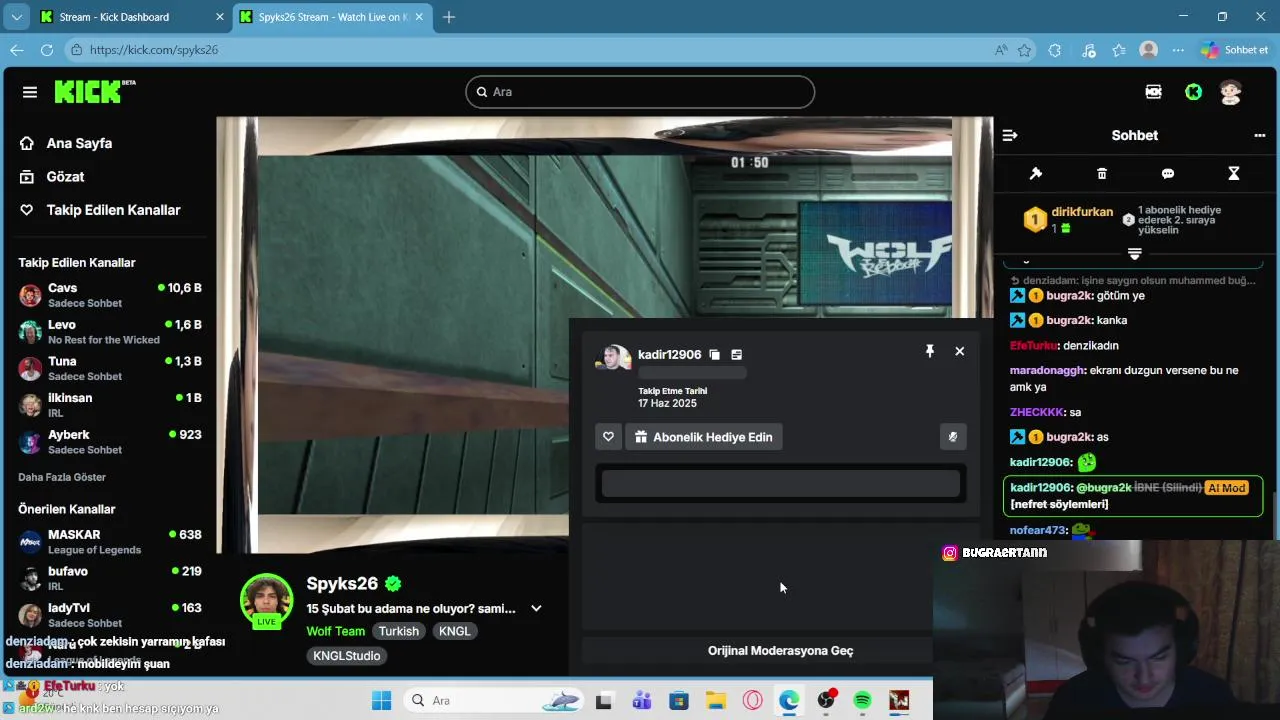Open the moderation hammer tool in chat

1036,173
